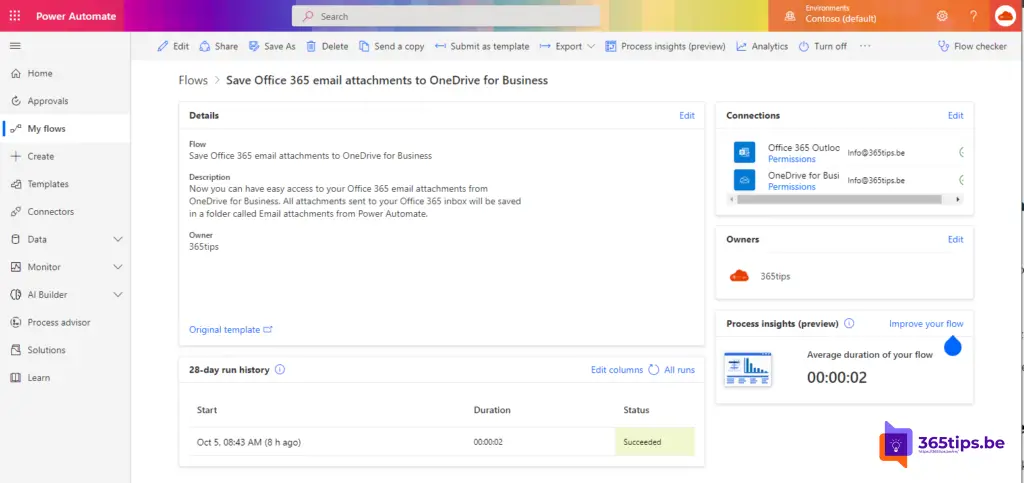Open Analytics from the toolbar
The height and width of the screenshot is (483, 1024).
click(762, 46)
